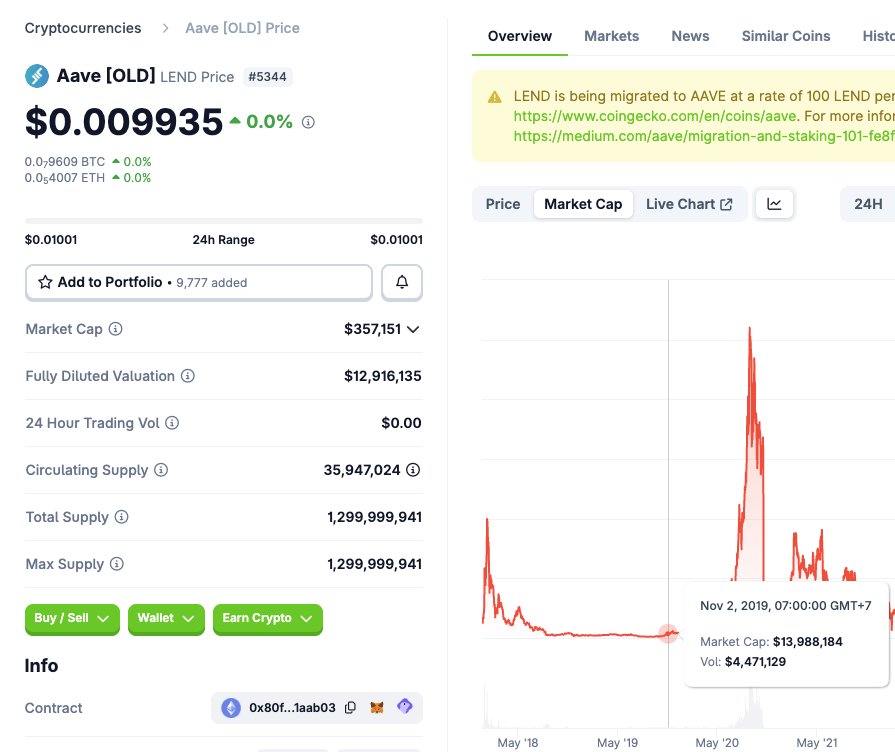Click the breadcrumb chevron after Cryptocurrencies
The image size is (895, 752).
coord(165,29)
